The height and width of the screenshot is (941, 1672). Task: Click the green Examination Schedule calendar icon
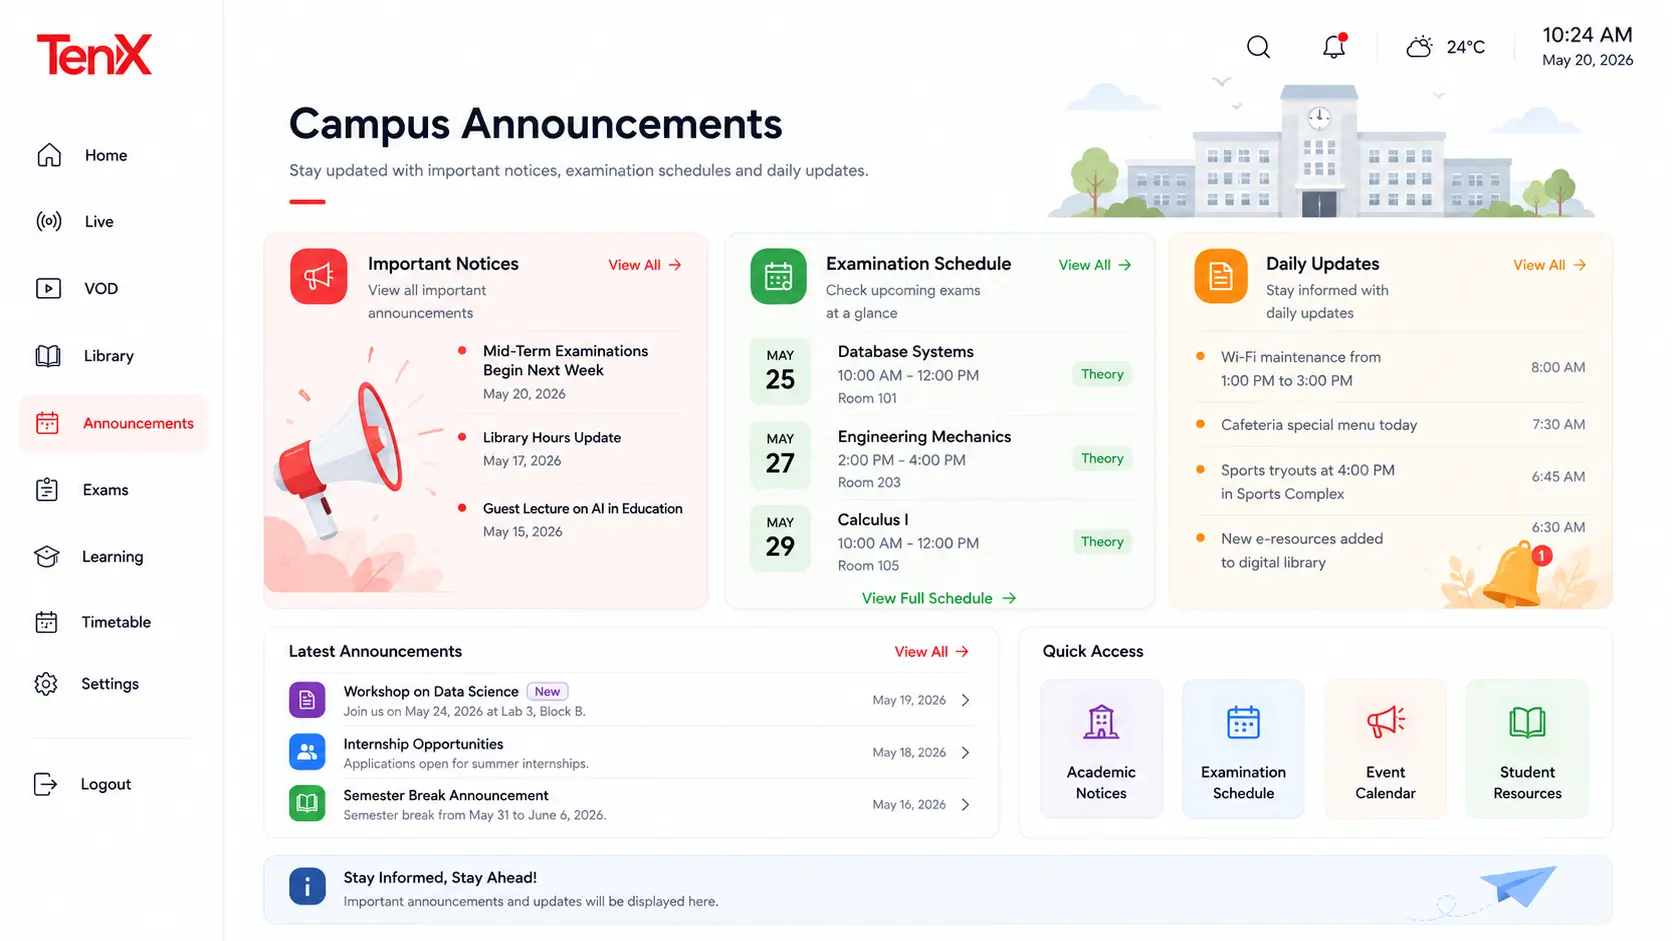point(778,276)
